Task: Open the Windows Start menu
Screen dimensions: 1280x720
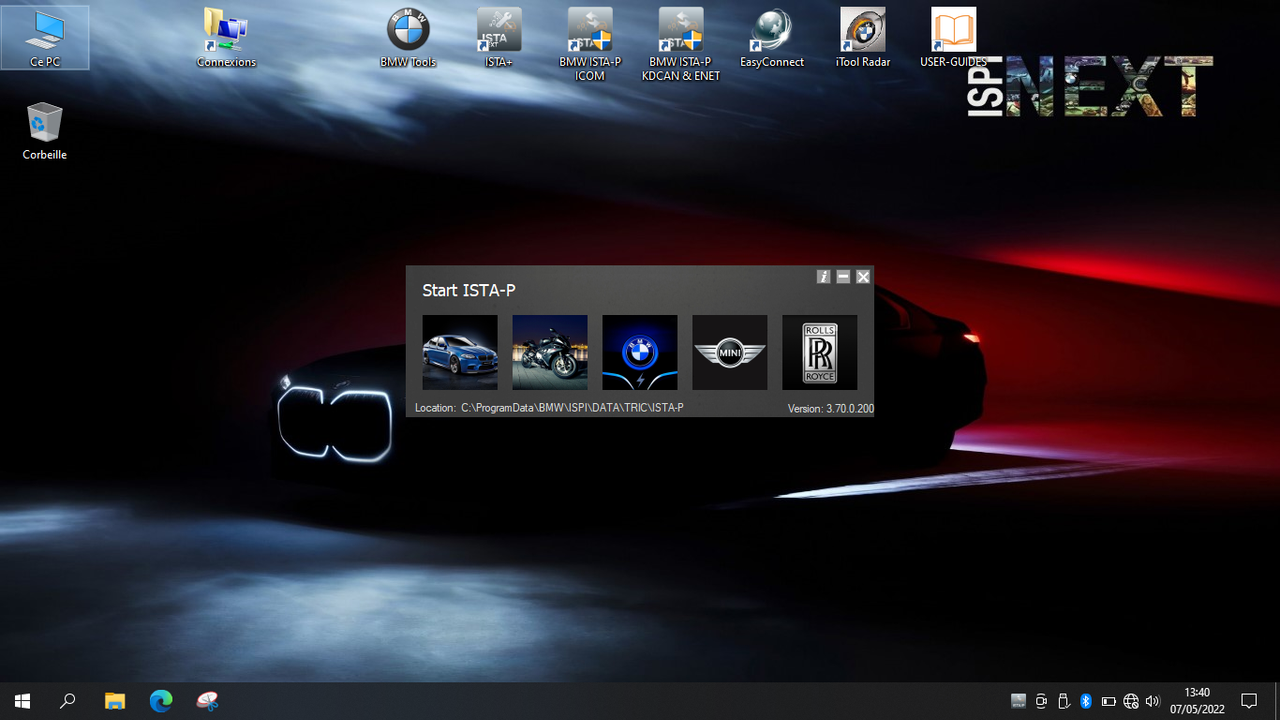Action: click(22, 701)
